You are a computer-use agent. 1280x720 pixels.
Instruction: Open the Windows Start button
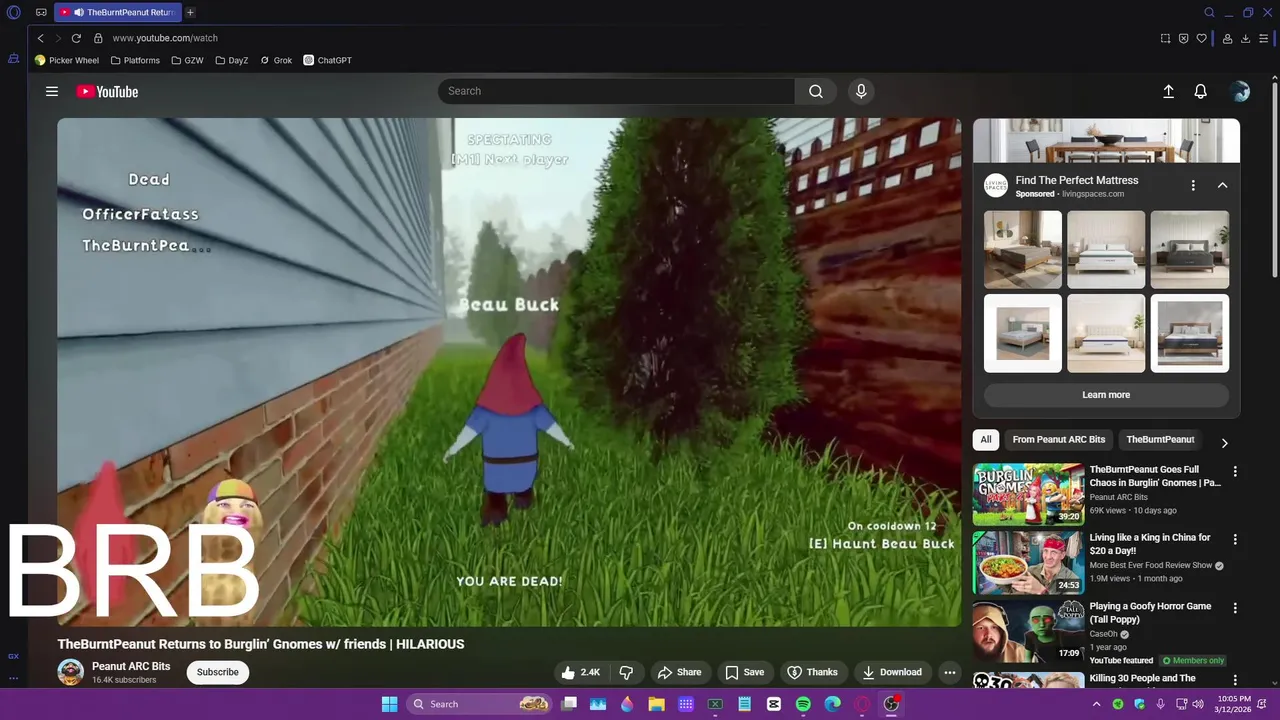click(x=389, y=704)
